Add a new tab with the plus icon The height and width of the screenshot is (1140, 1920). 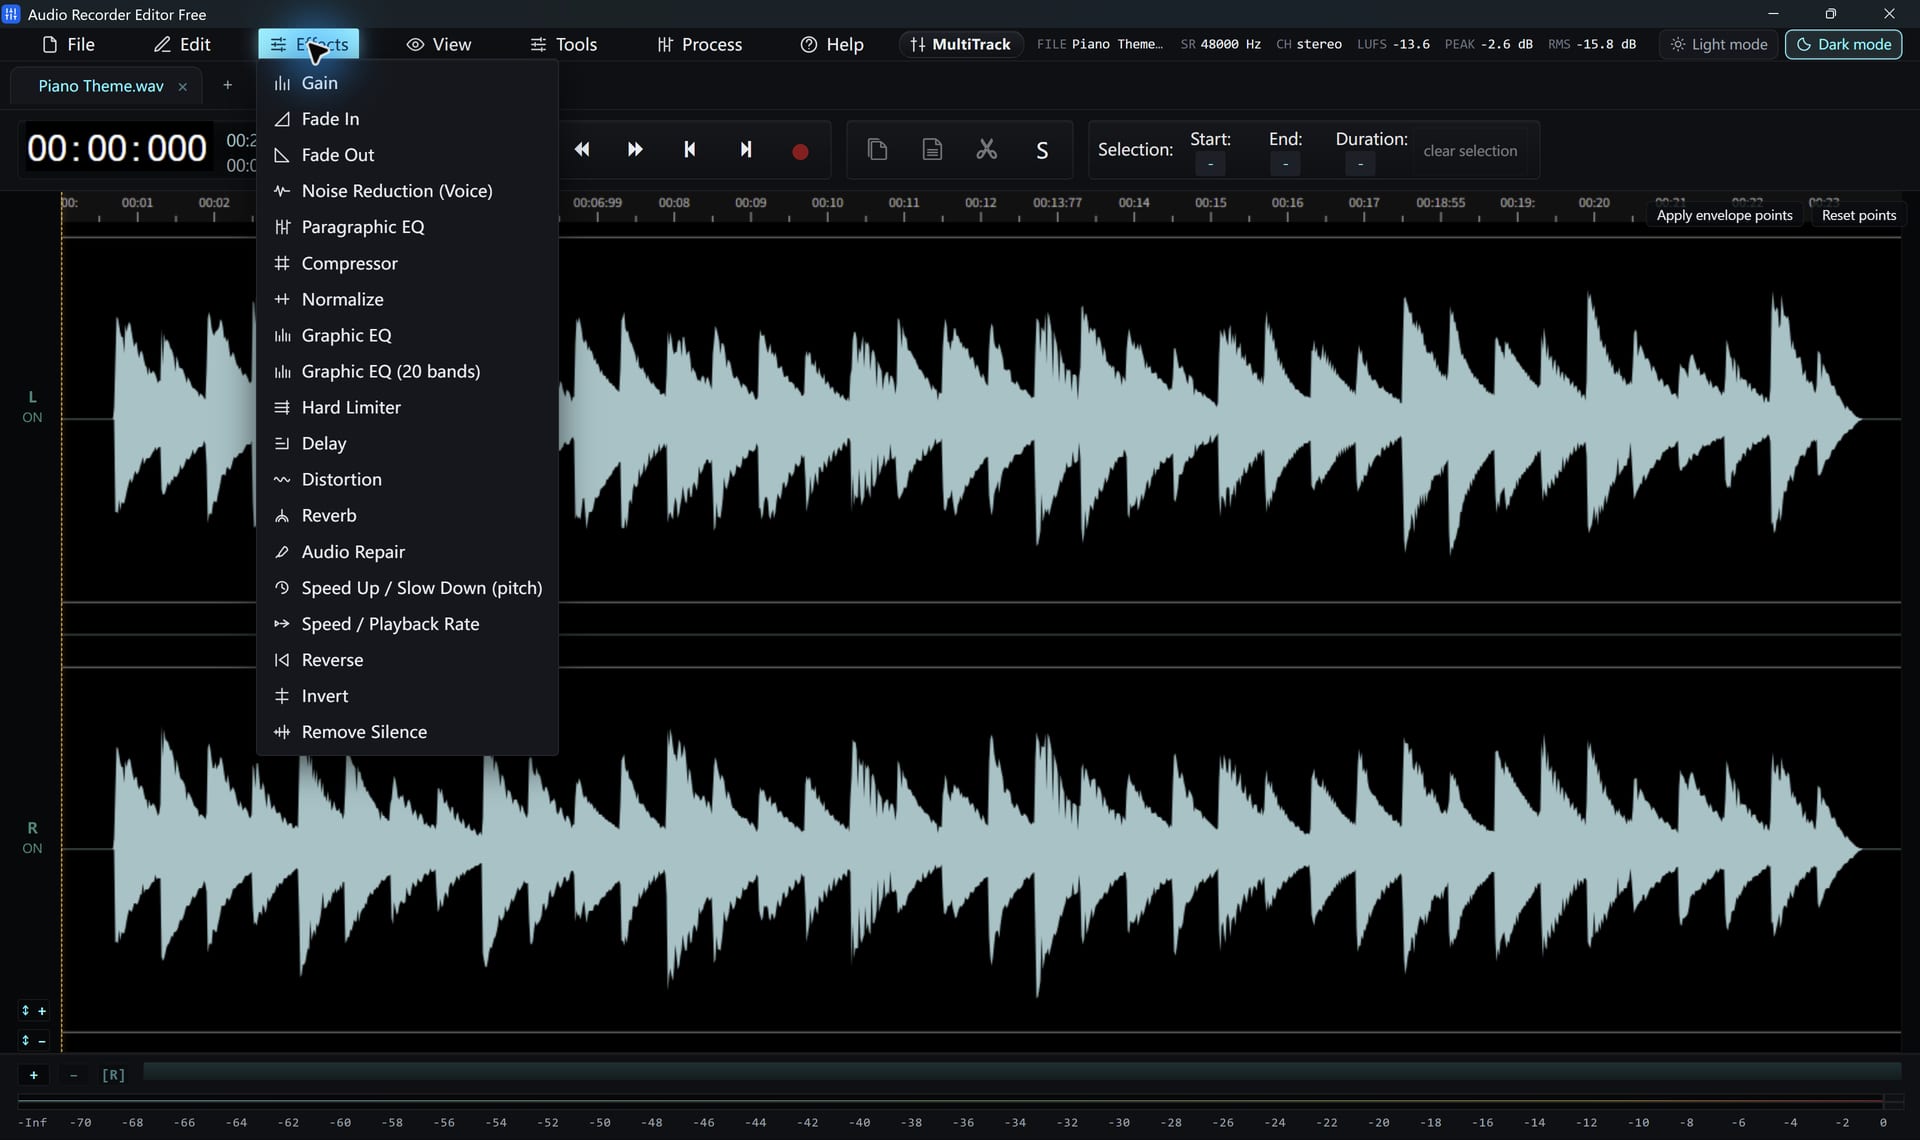227,85
